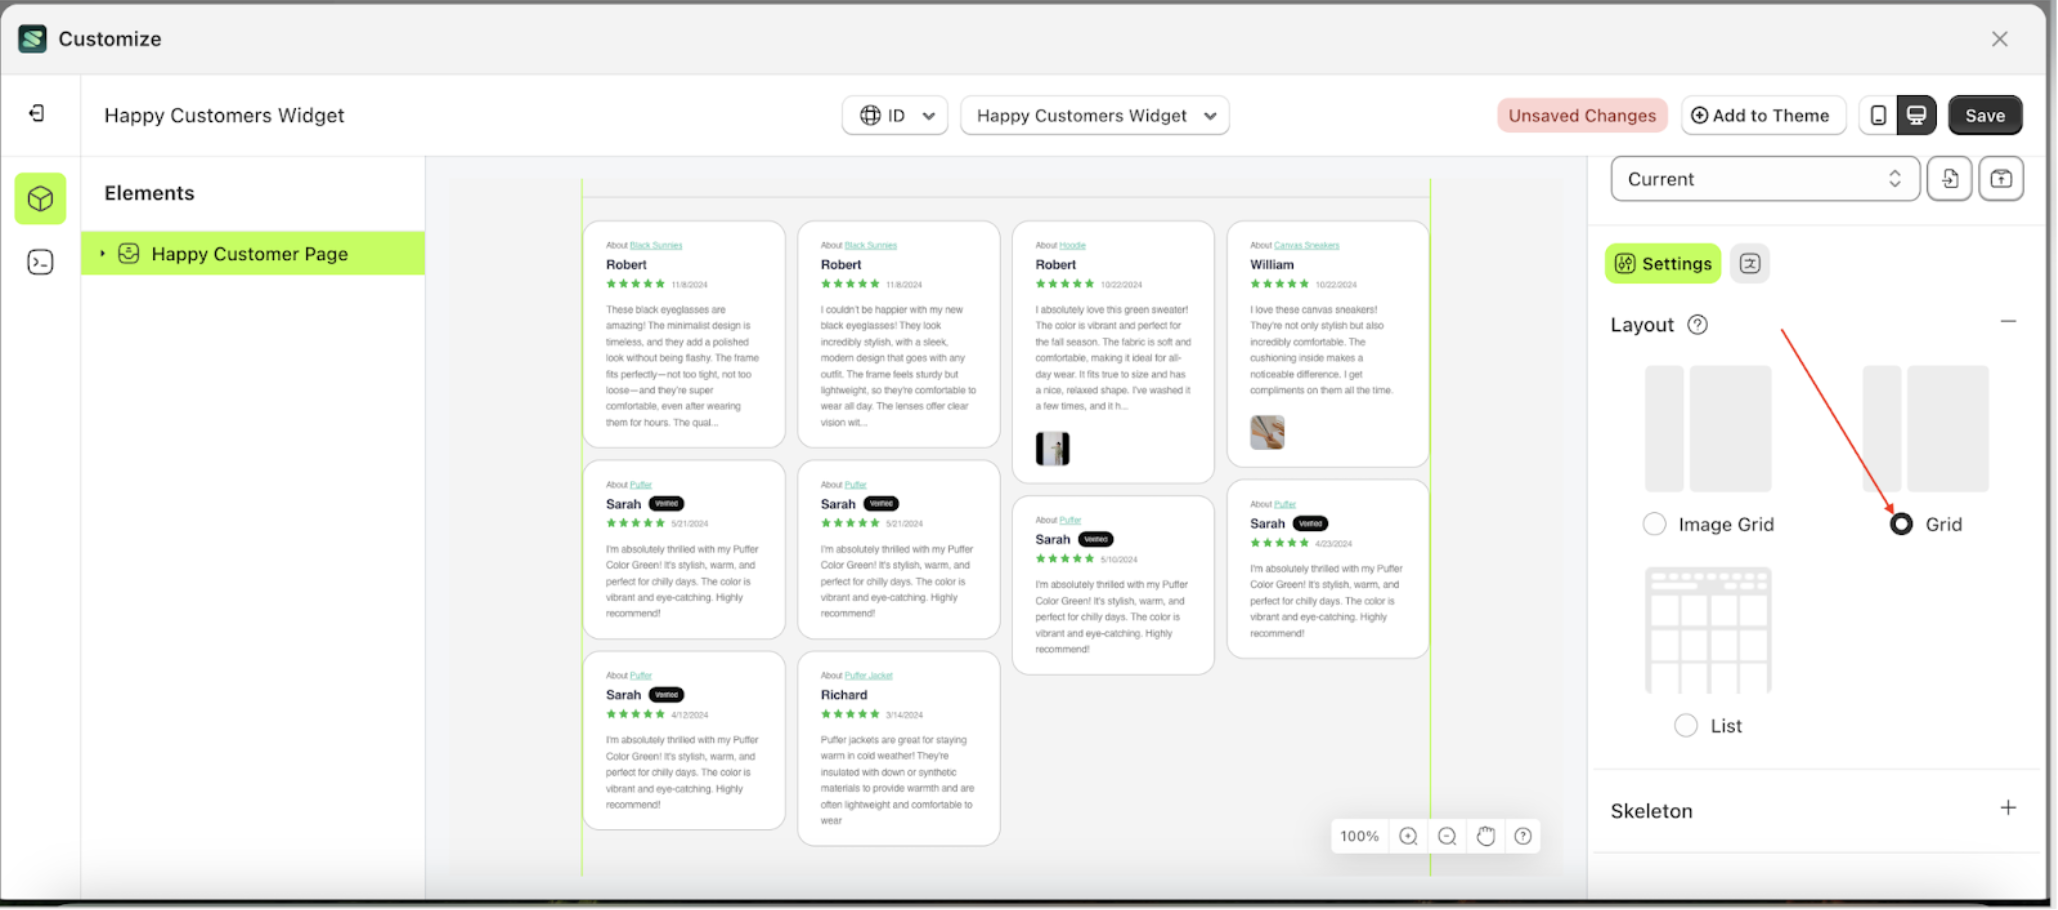Expand the Happy Customer Page tree item
The height and width of the screenshot is (910, 2058).
(103, 253)
